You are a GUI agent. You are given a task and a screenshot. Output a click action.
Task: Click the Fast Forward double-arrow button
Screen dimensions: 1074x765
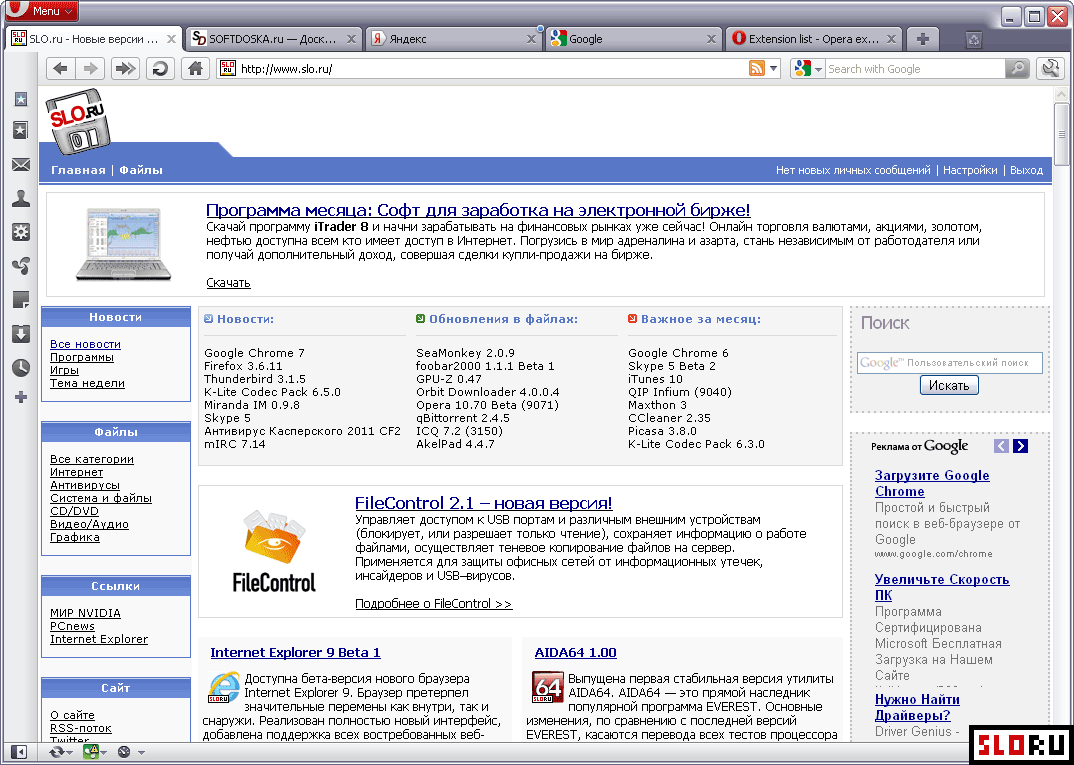[x=124, y=68]
